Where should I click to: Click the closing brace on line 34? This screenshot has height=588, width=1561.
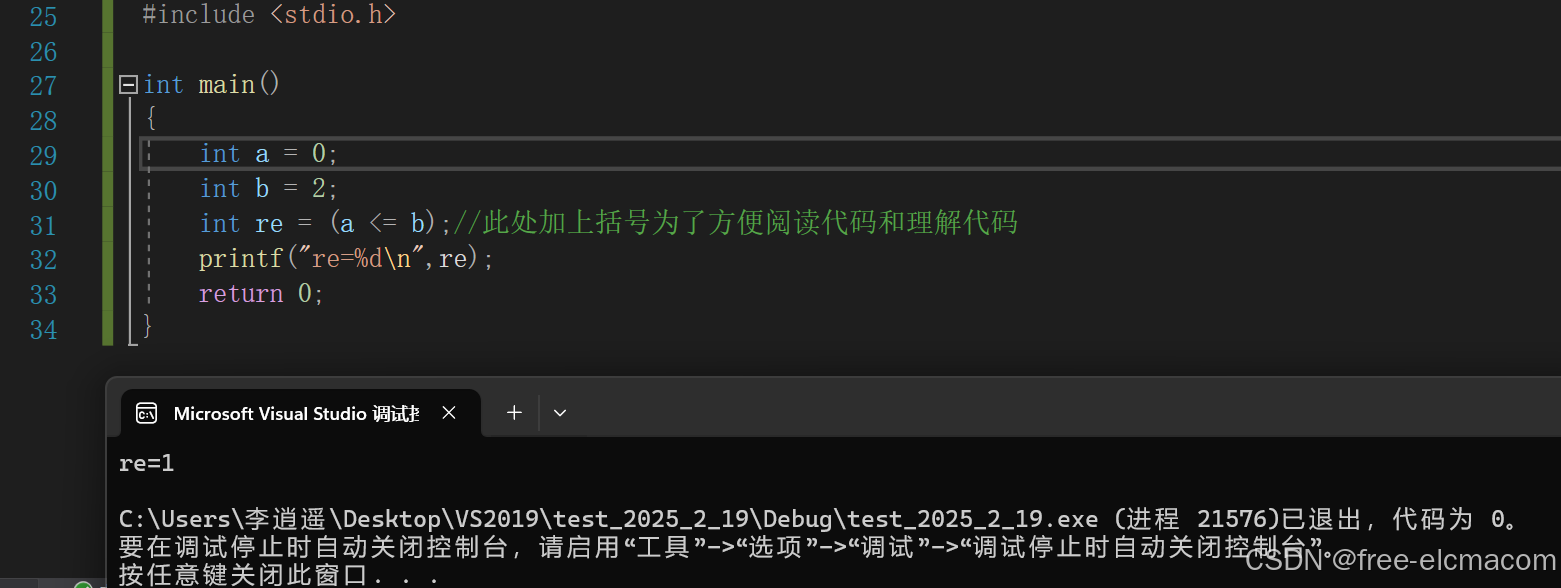pos(147,327)
